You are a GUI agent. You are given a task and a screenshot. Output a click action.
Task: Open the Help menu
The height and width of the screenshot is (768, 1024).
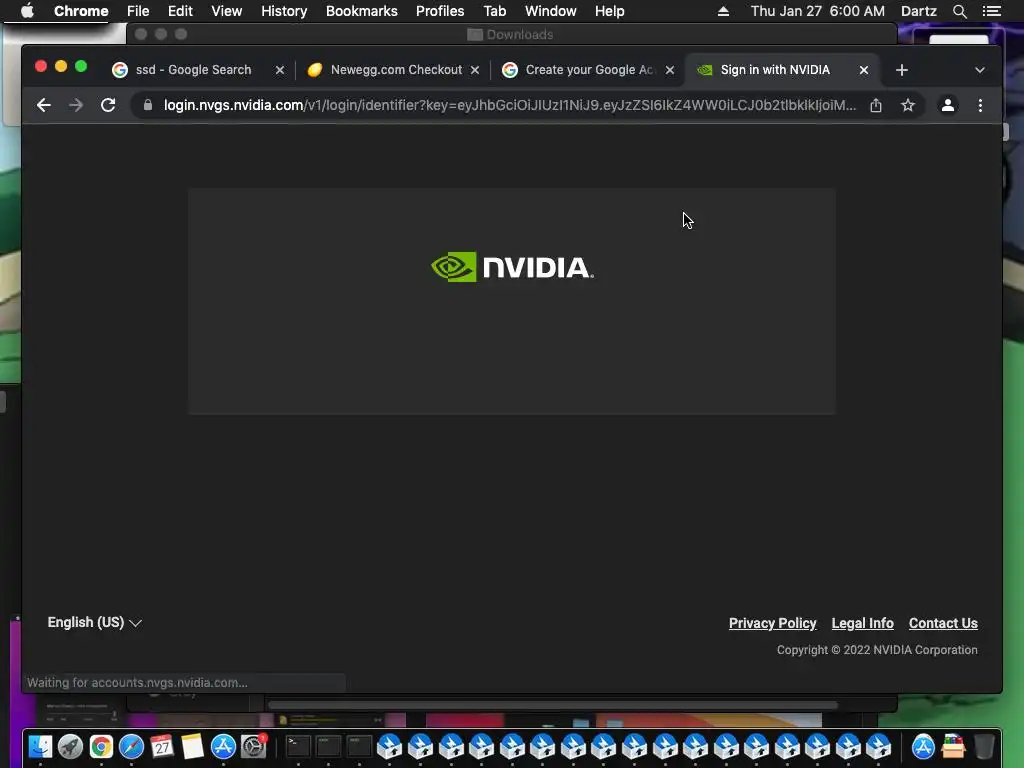tap(609, 11)
